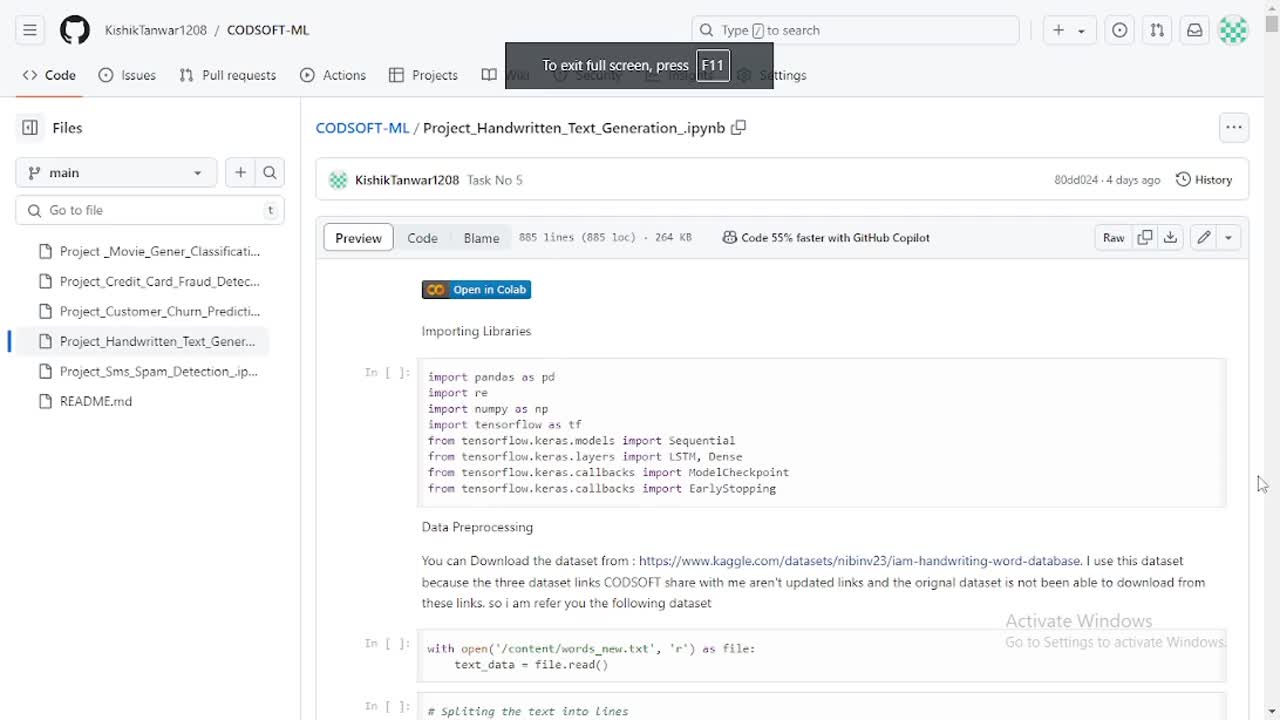
Task: Collapse the Files side panel
Action: coord(30,128)
